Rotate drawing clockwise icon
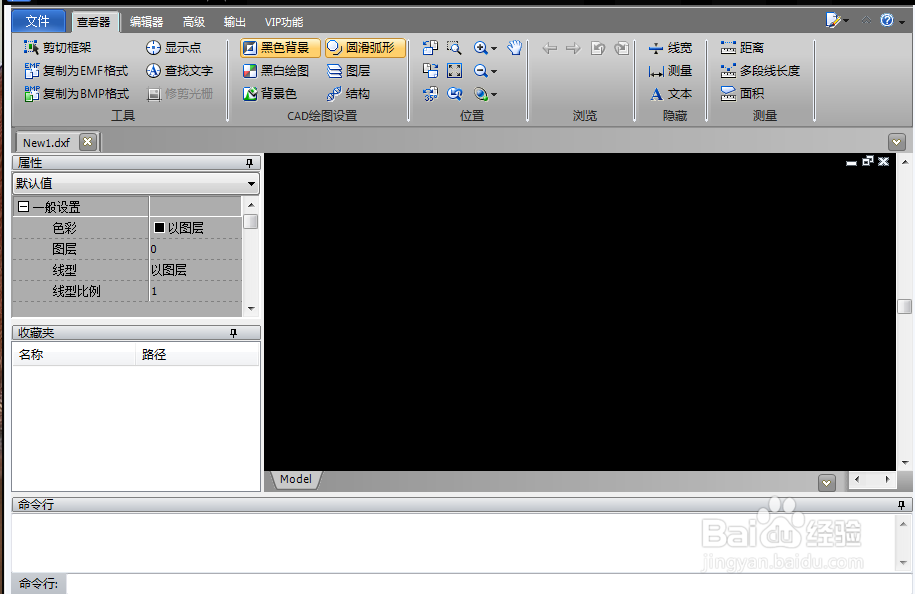The height and width of the screenshot is (594, 915). [x=430, y=71]
